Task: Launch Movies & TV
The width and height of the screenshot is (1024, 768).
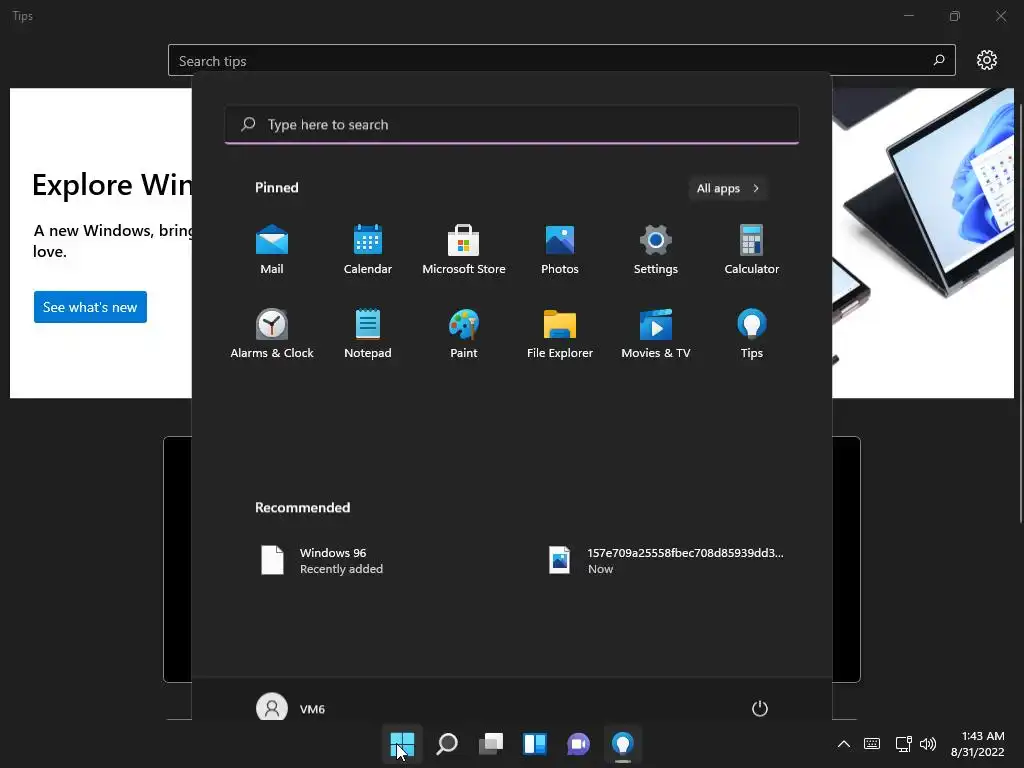Action: click(656, 334)
